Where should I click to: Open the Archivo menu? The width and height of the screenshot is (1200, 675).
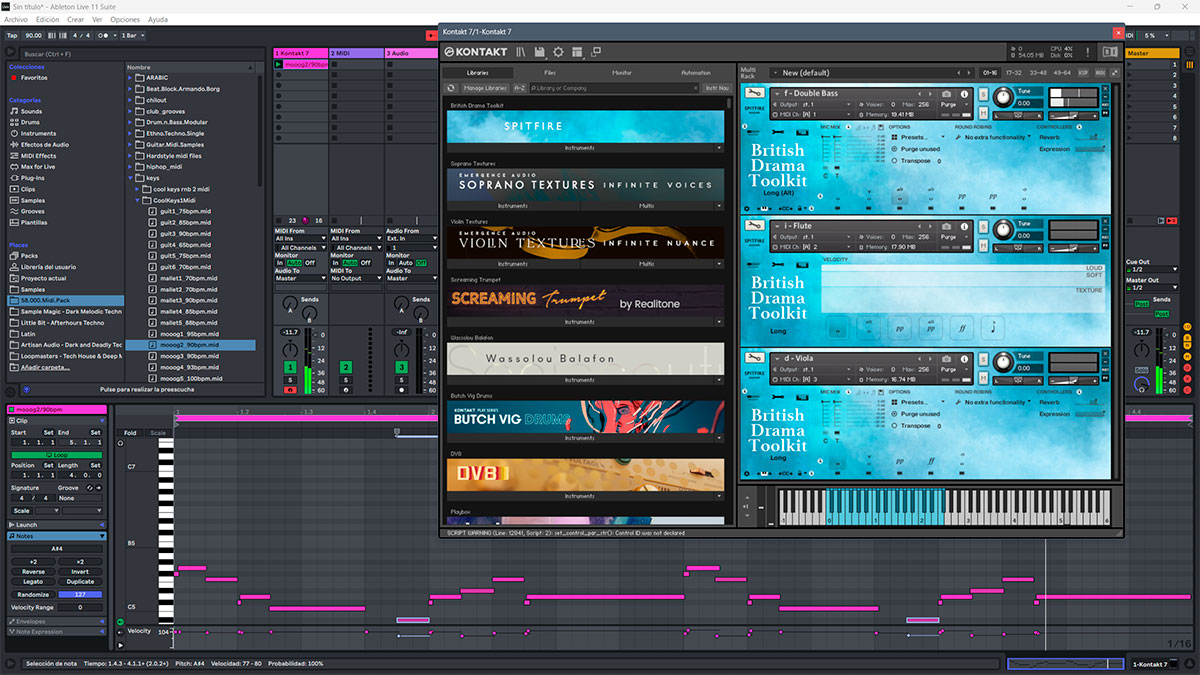pyautogui.click(x=16, y=20)
